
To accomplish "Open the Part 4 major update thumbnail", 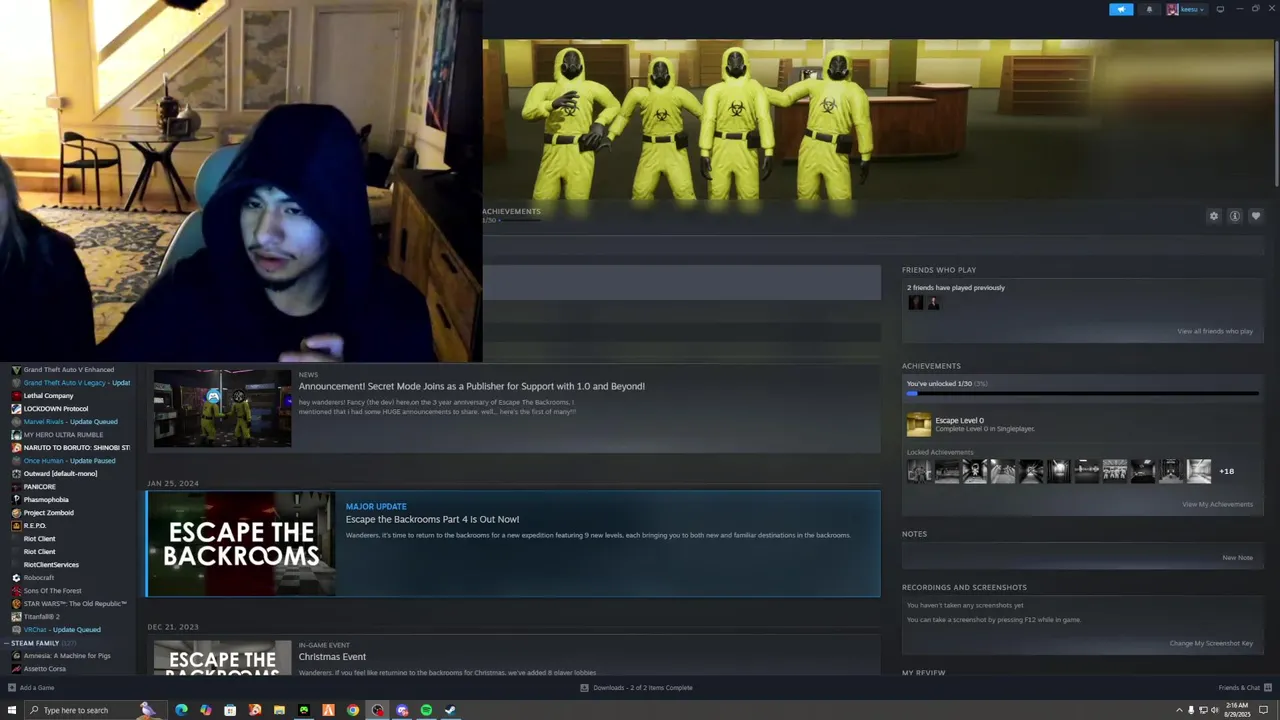I will (241, 544).
